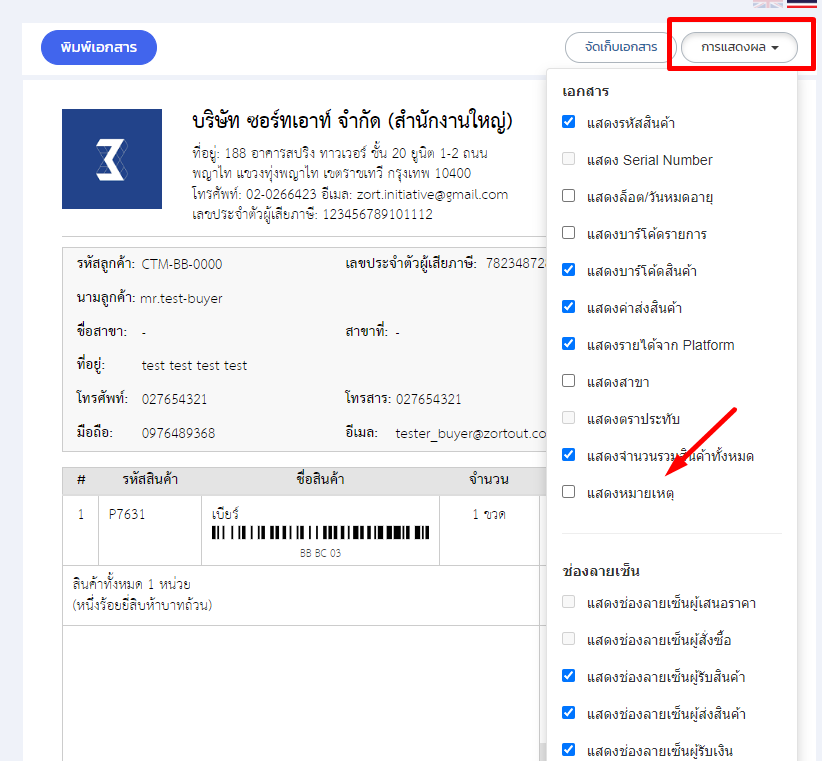Enable แสดงล็อต/วันหมดอายุ checkbox
822x761 pixels.
point(569,196)
